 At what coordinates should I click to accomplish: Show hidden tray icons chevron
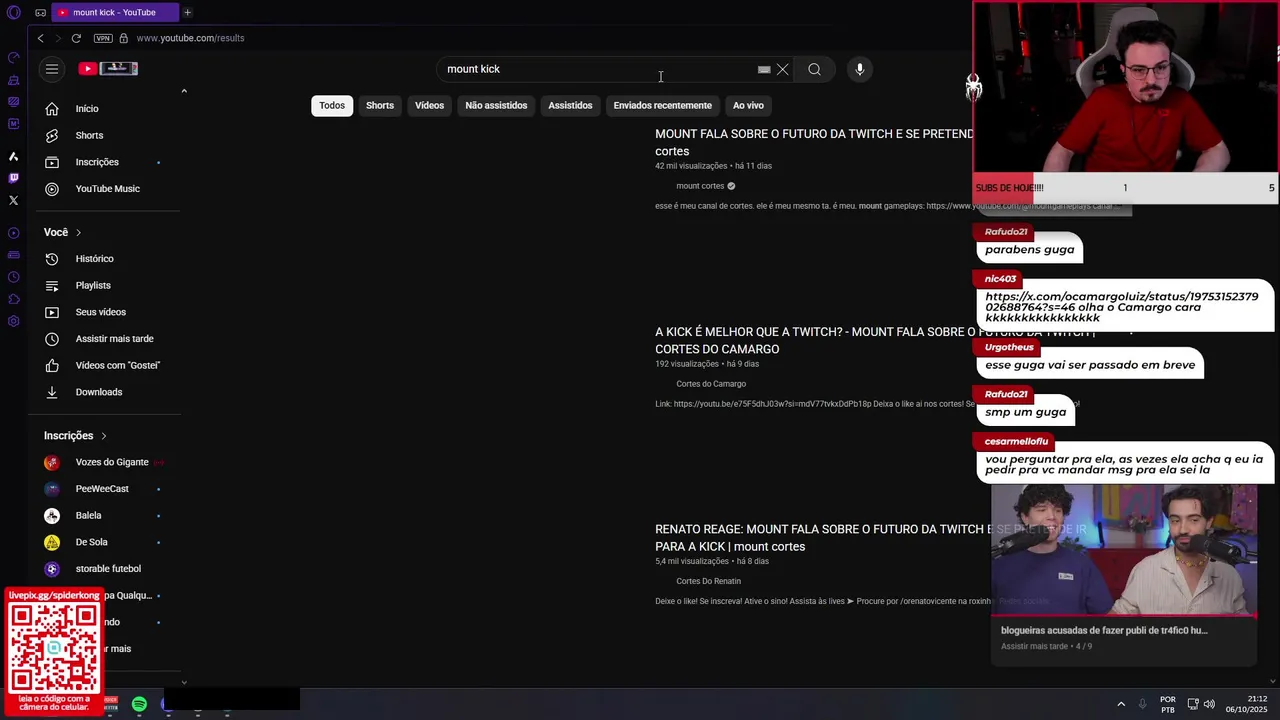1121,704
